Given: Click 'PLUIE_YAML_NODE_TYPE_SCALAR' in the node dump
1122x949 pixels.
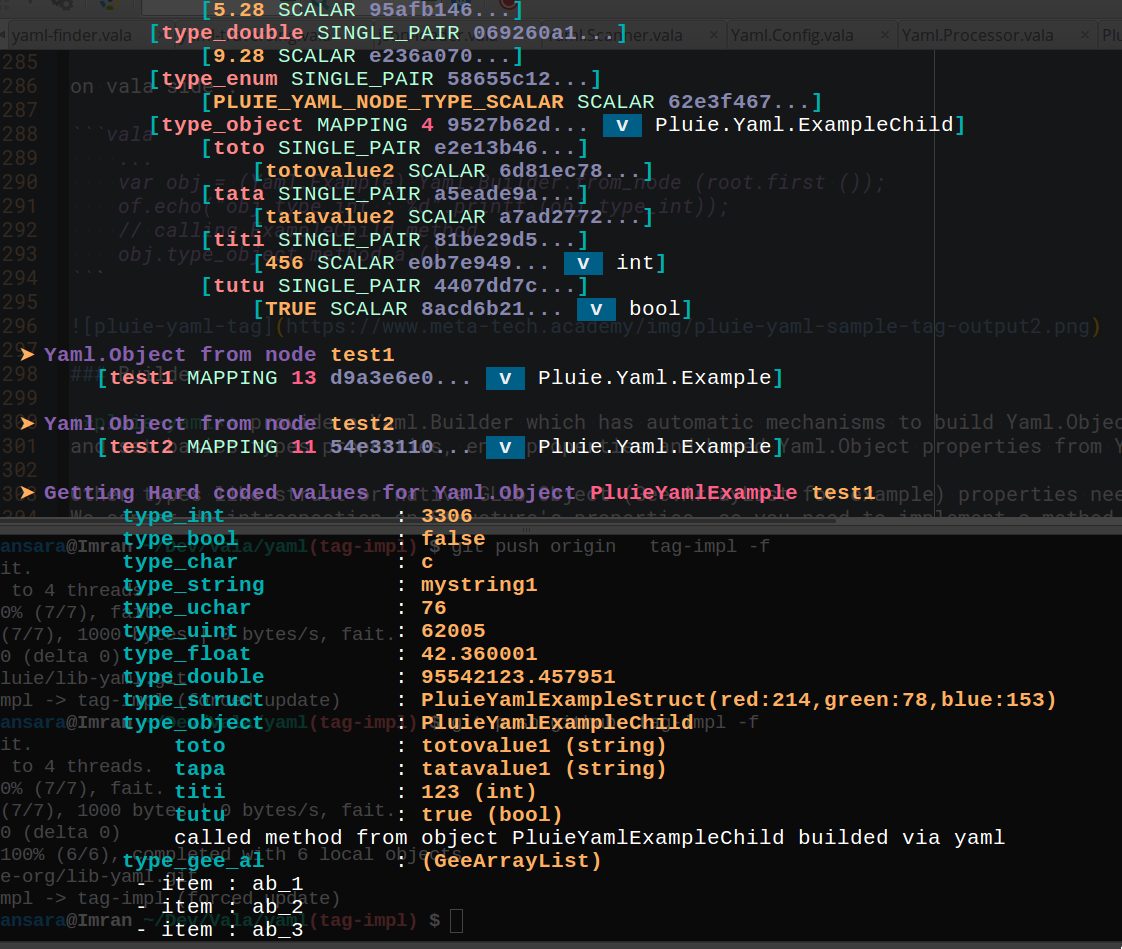Looking at the screenshot, I should tap(389, 102).
